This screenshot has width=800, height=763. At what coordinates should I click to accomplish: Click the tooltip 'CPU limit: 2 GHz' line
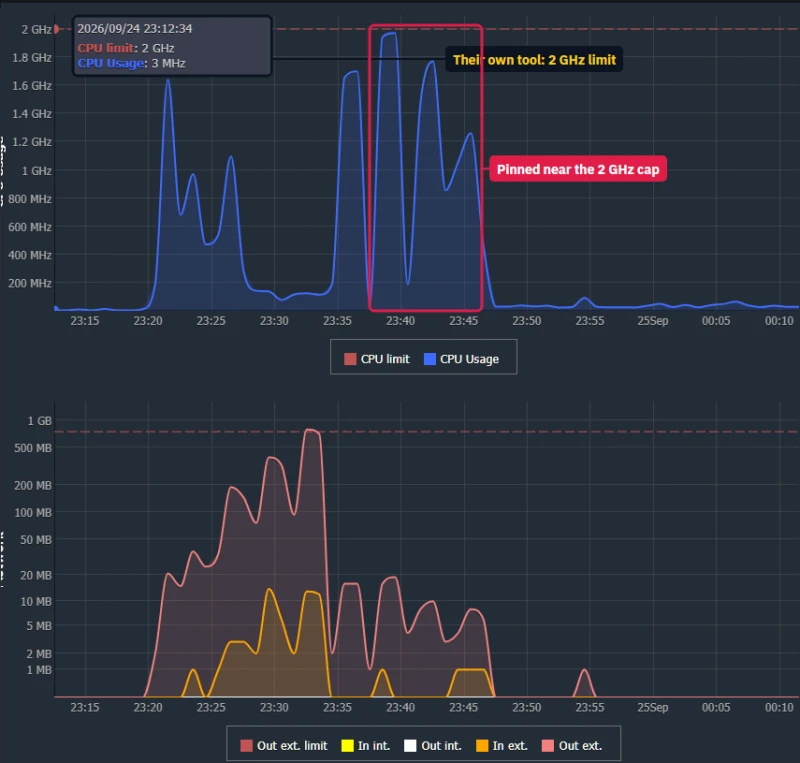126,48
